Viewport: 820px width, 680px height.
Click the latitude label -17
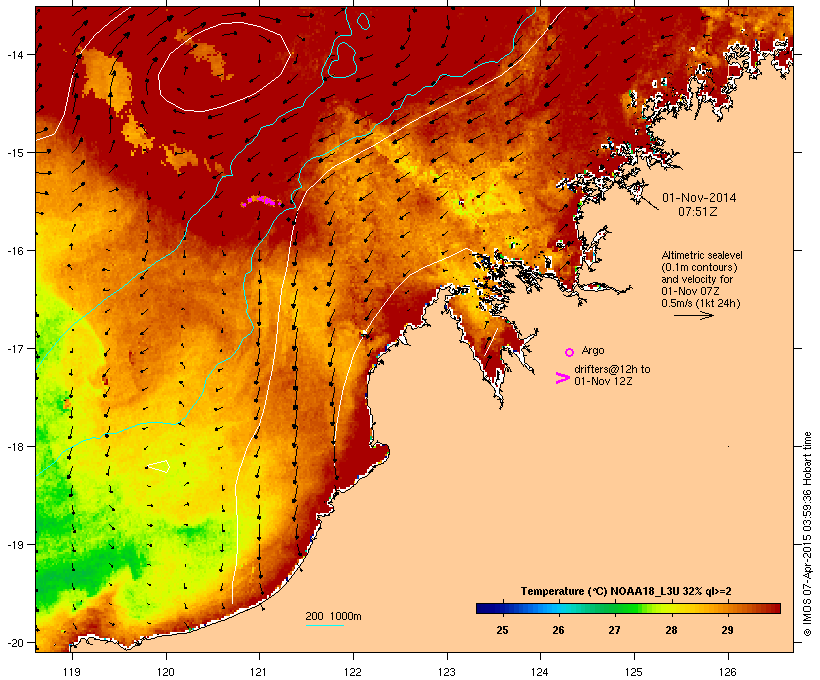tap(14, 348)
